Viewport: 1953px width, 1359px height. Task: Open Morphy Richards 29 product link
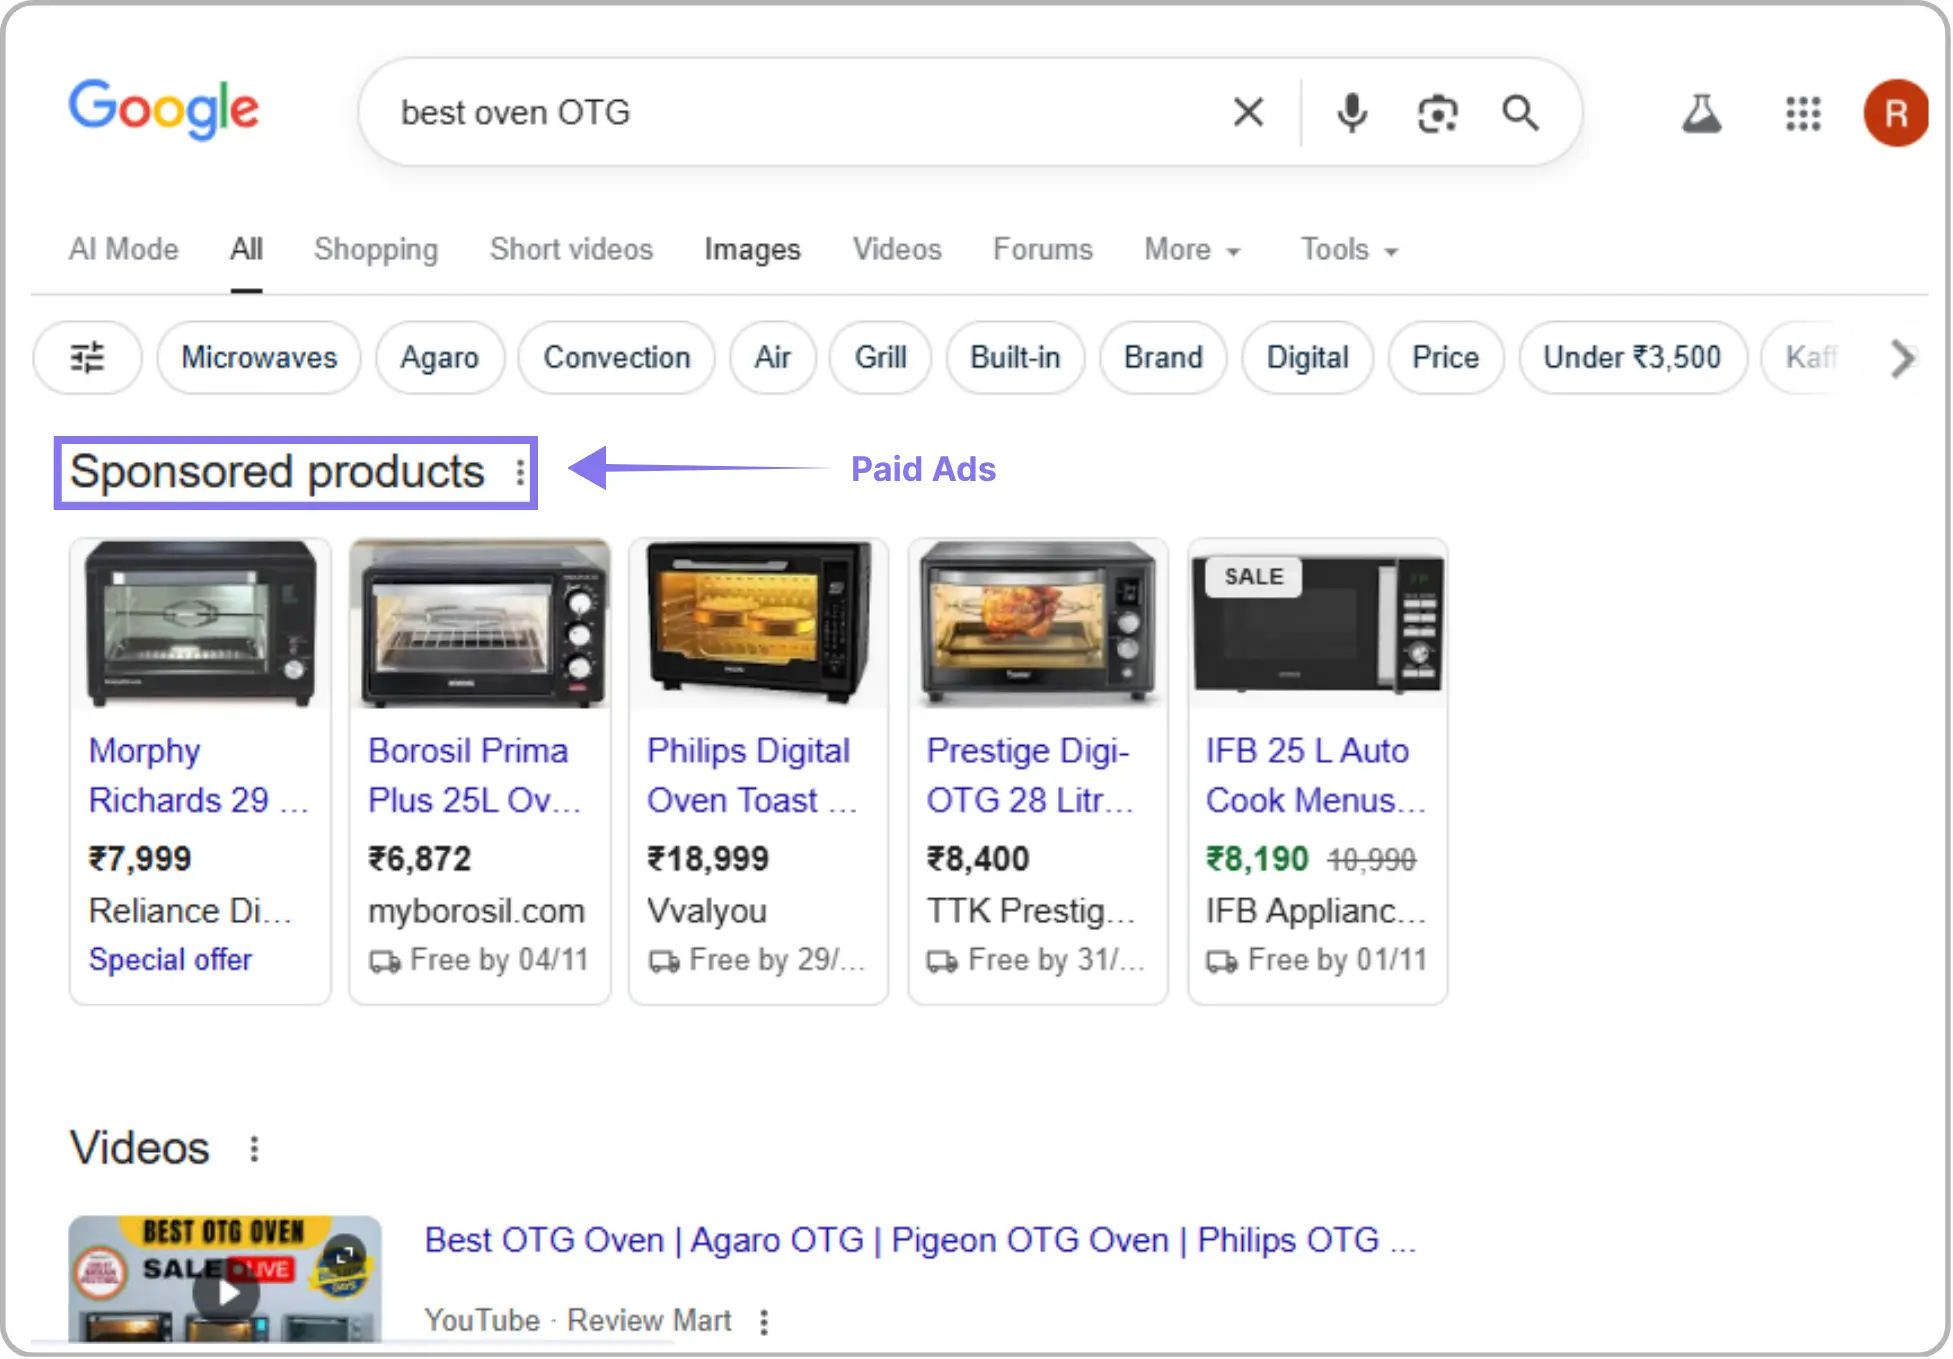click(x=198, y=775)
